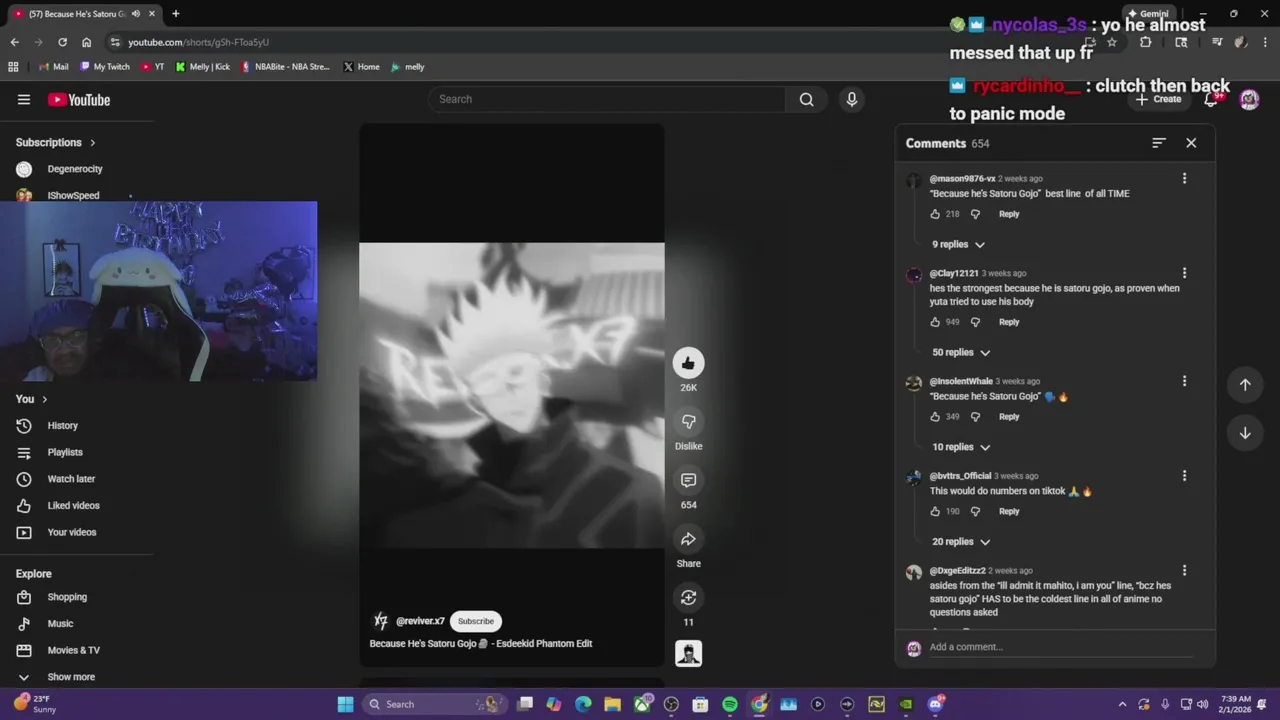Reload the page with browser refresh icon
This screenshot has width=1280, height=720.
click(x=62, y=42)
